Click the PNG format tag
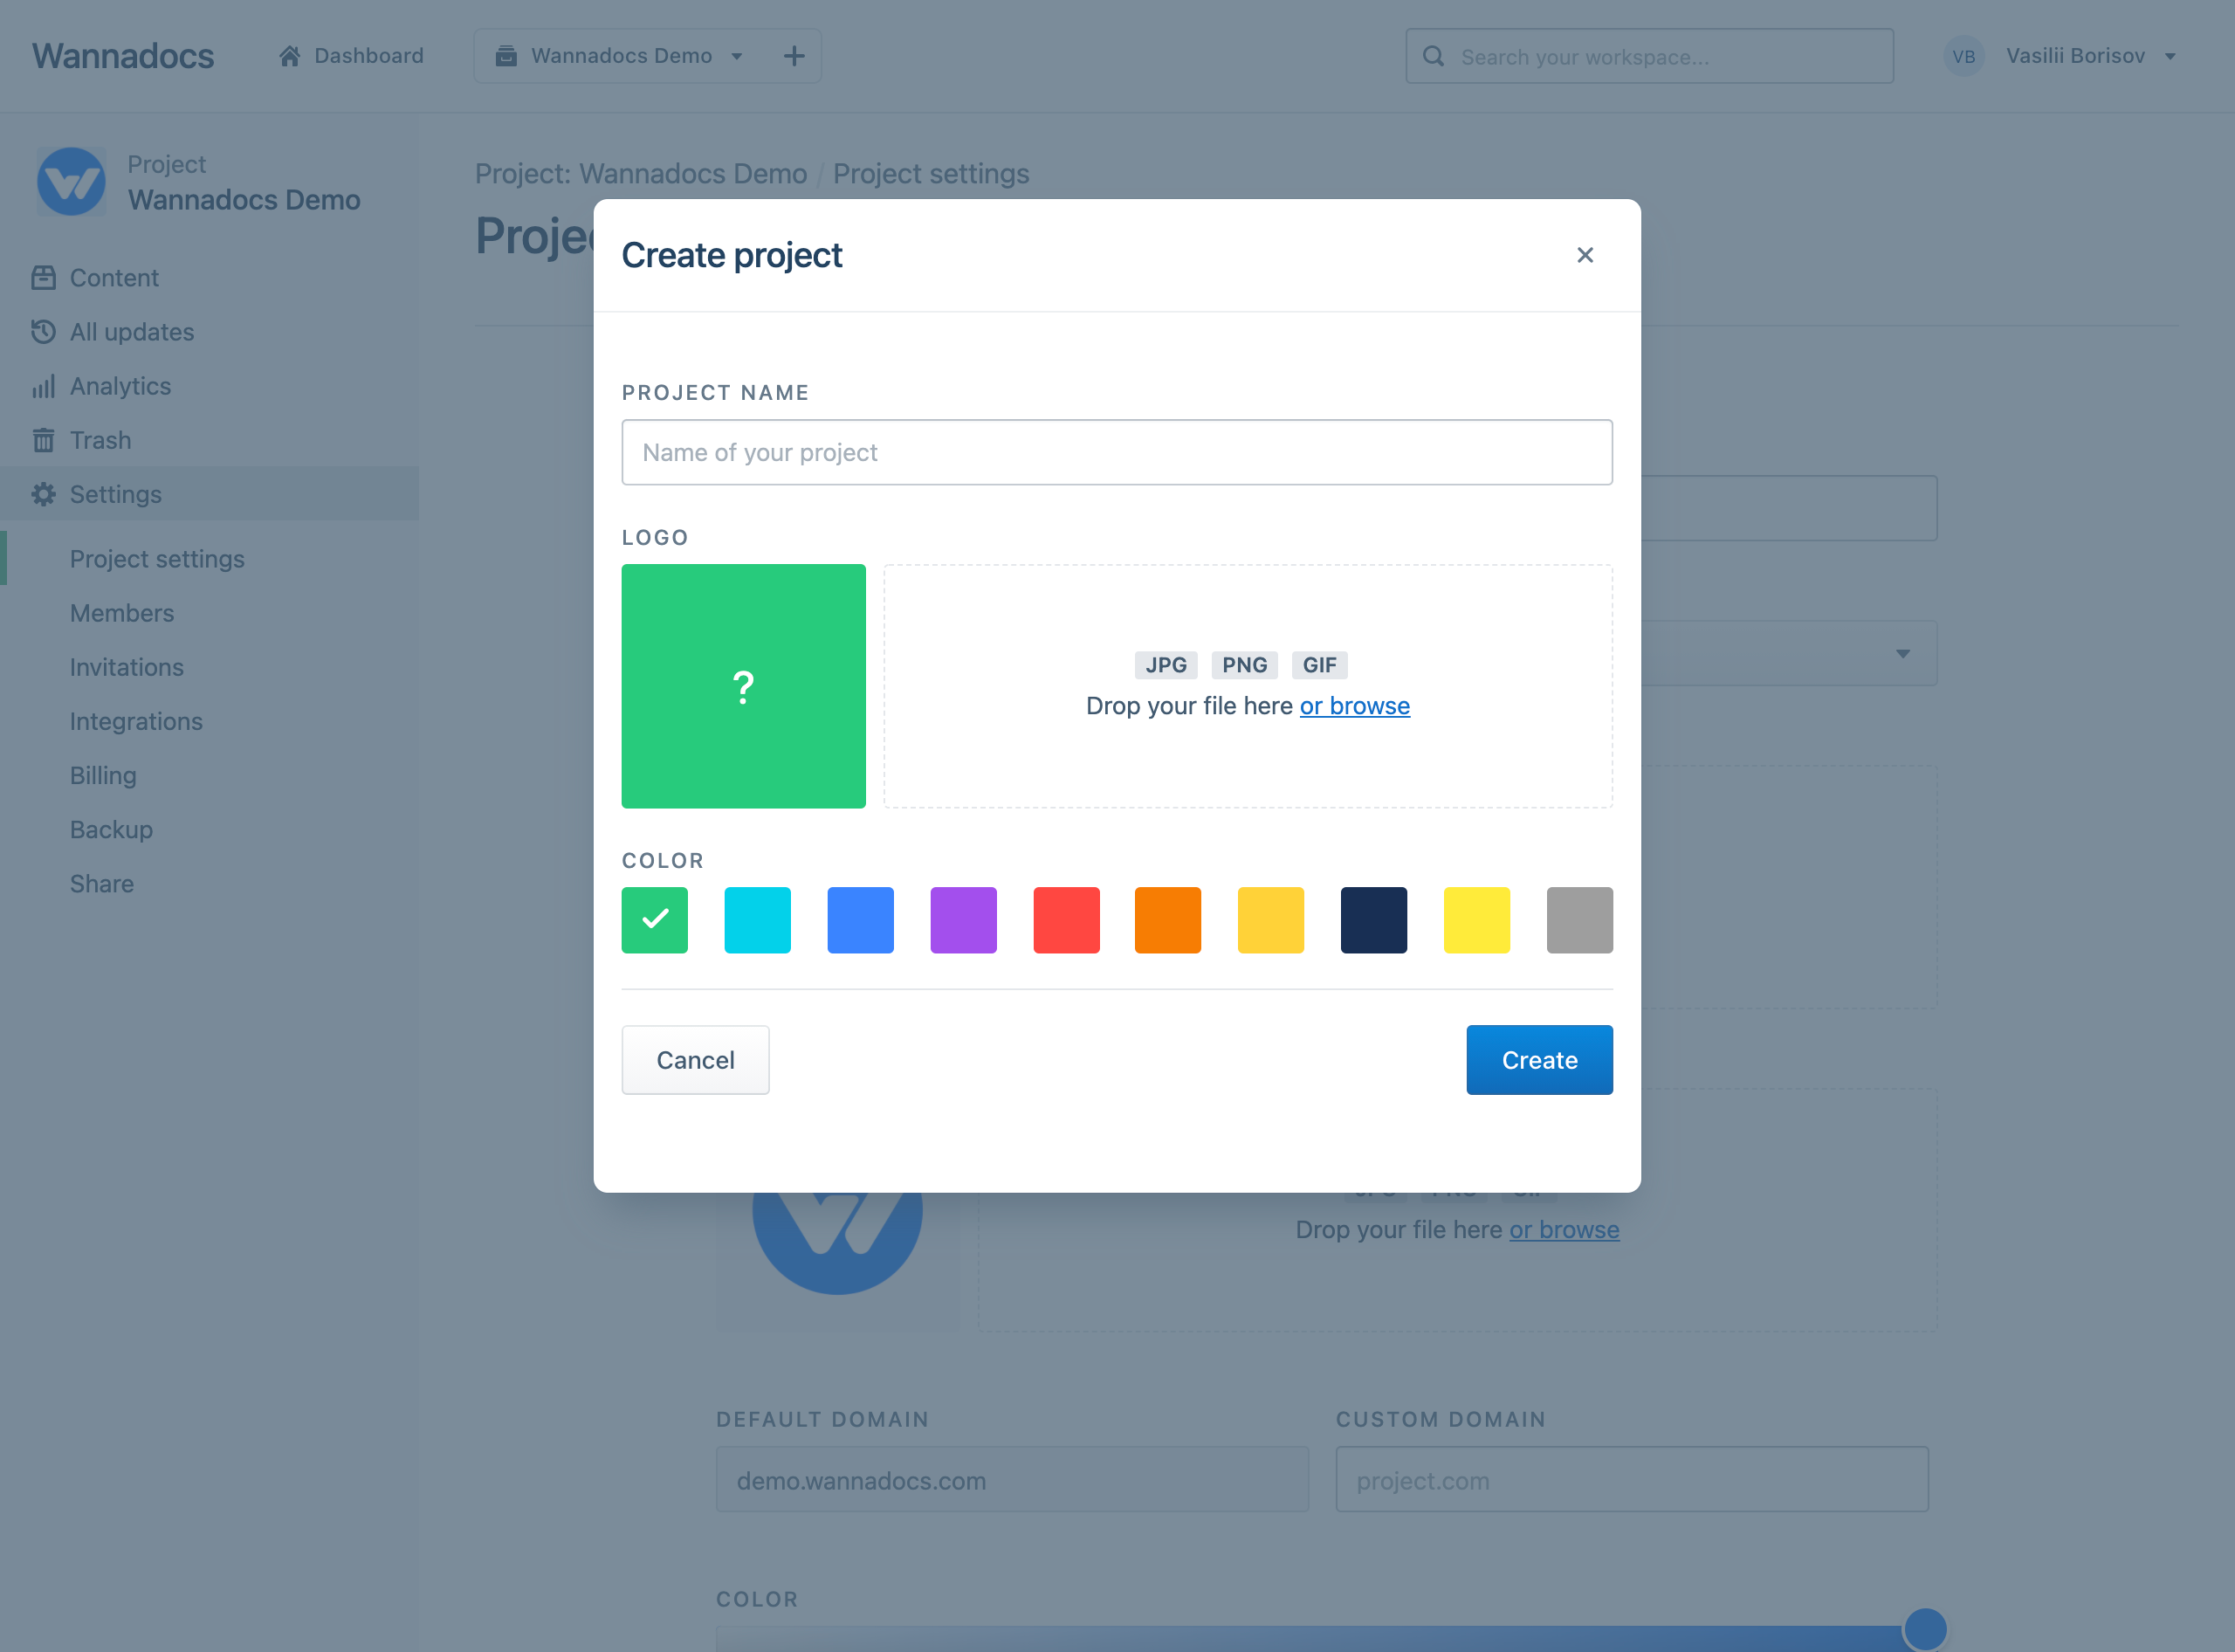 pyautogui.click(x=1244, y=665)
